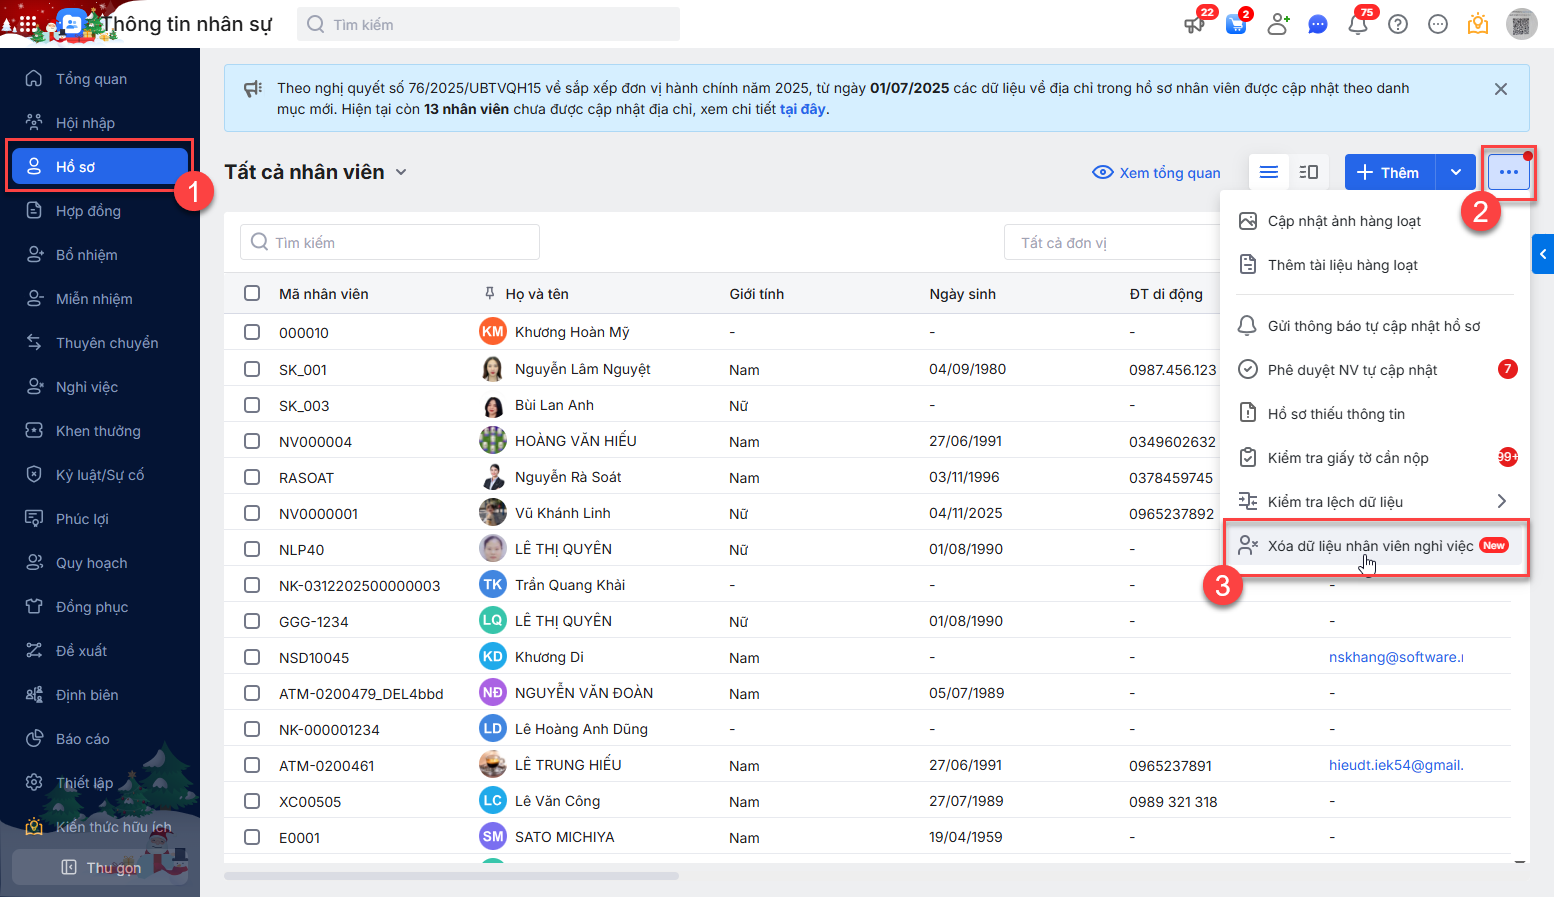Tick the checkbox for employee 000010

coord(252,332)
